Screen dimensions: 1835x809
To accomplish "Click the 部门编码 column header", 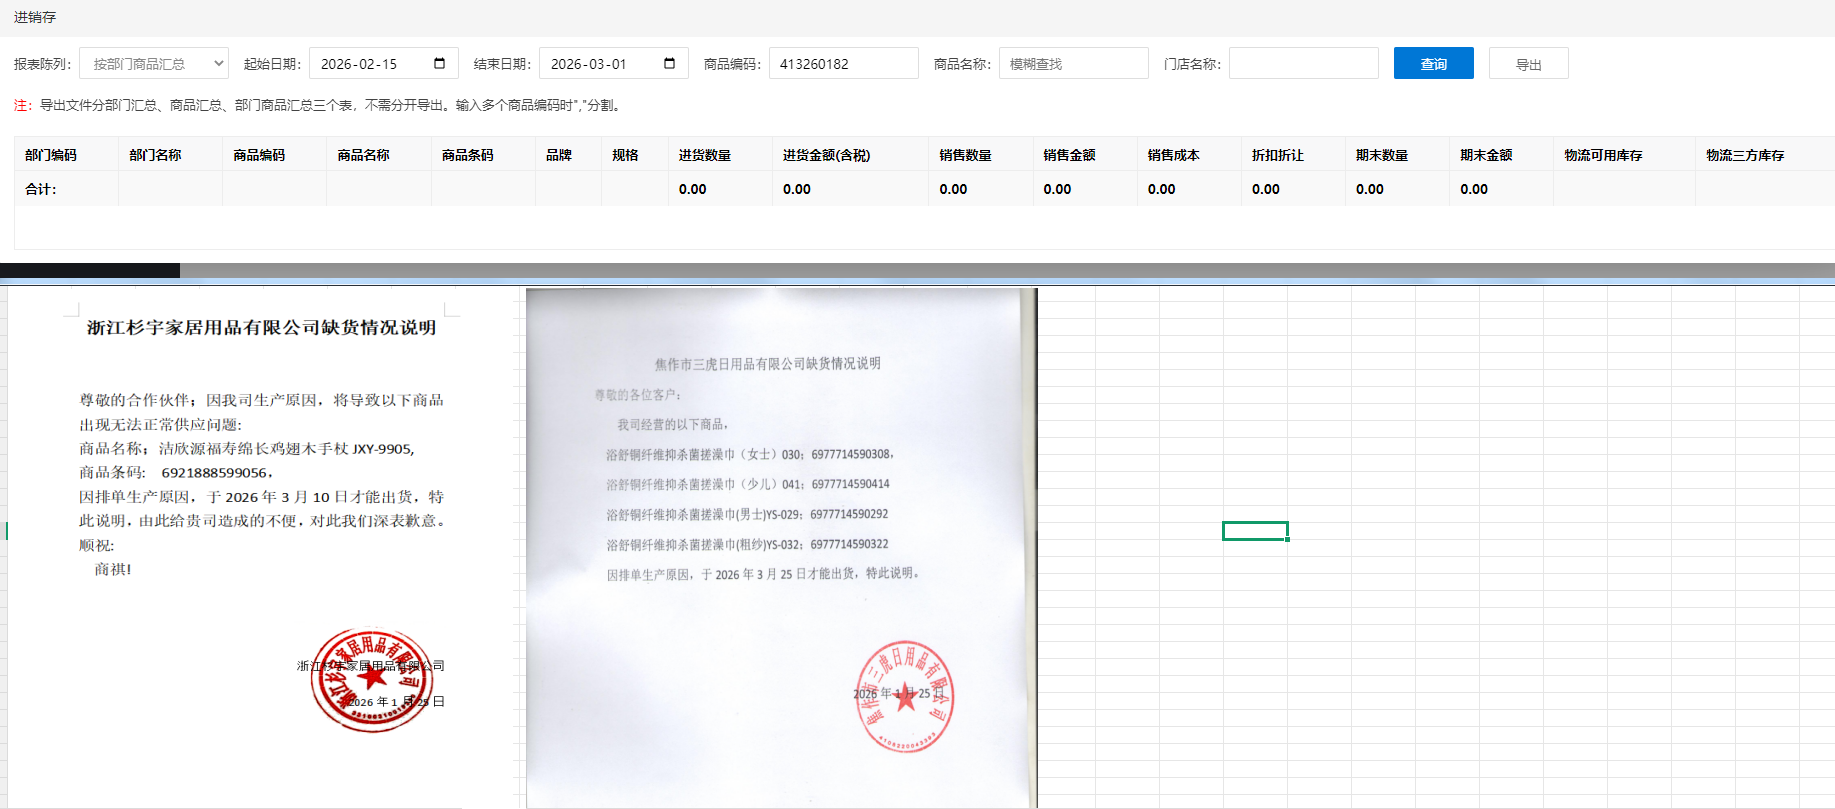I will 51,155.
